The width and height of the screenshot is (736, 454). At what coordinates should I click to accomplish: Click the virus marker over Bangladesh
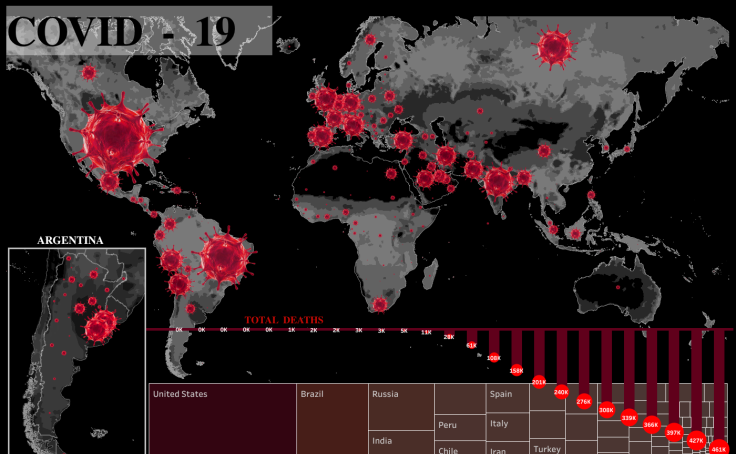[x=524, y=177]
